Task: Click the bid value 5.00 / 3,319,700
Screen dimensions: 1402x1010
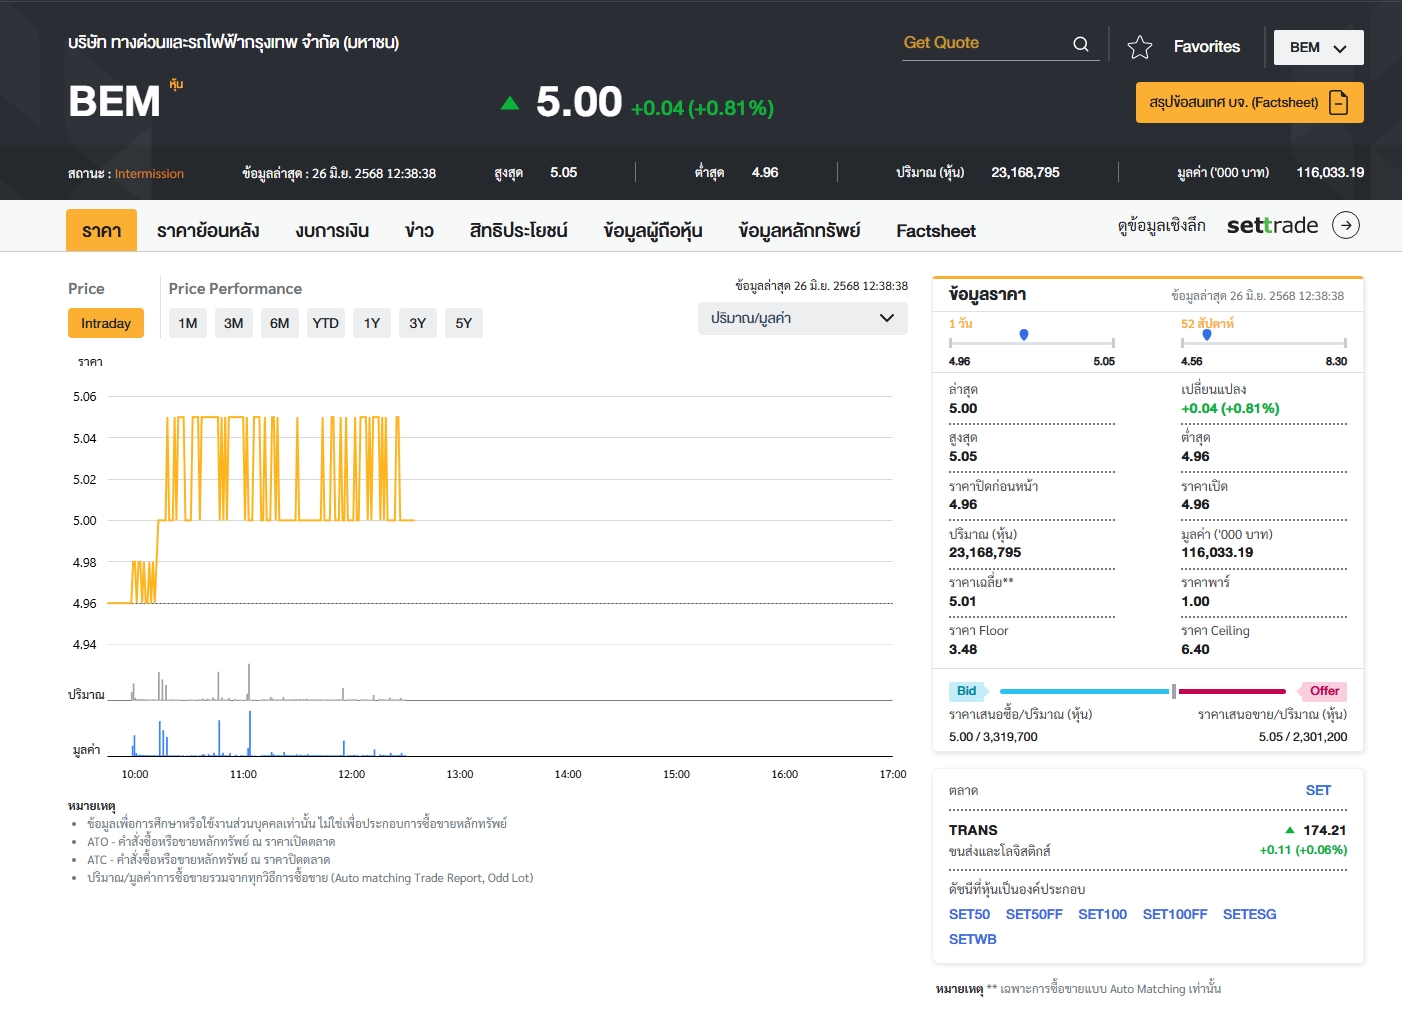Action: point(993,737)
